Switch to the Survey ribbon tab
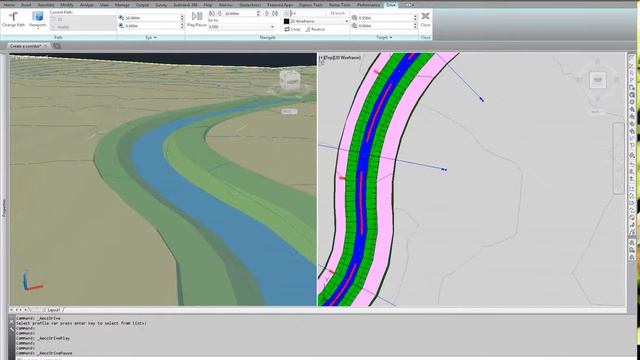 click(161, 5)
